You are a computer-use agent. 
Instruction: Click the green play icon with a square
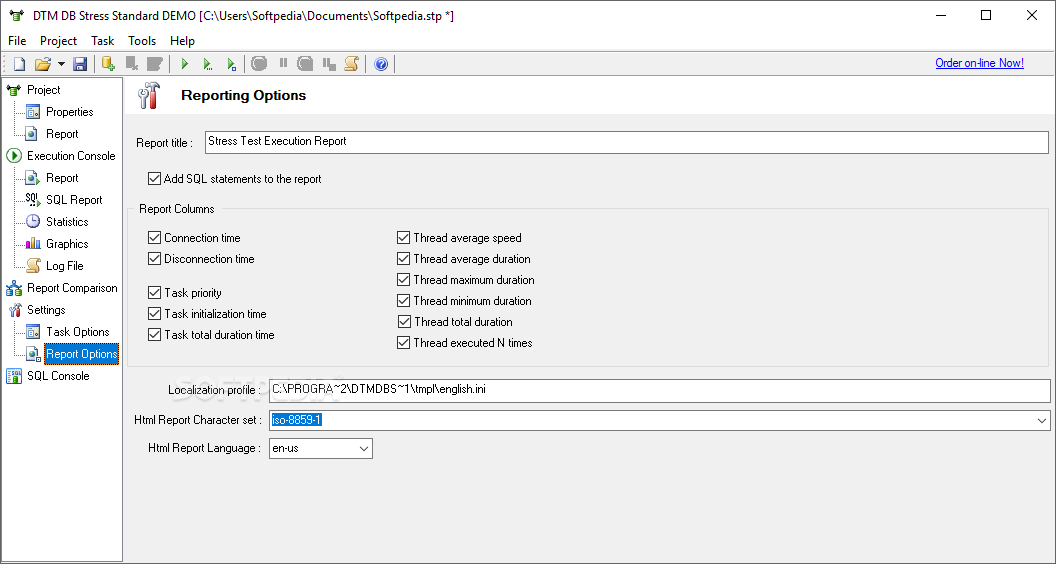pos(231,64)
